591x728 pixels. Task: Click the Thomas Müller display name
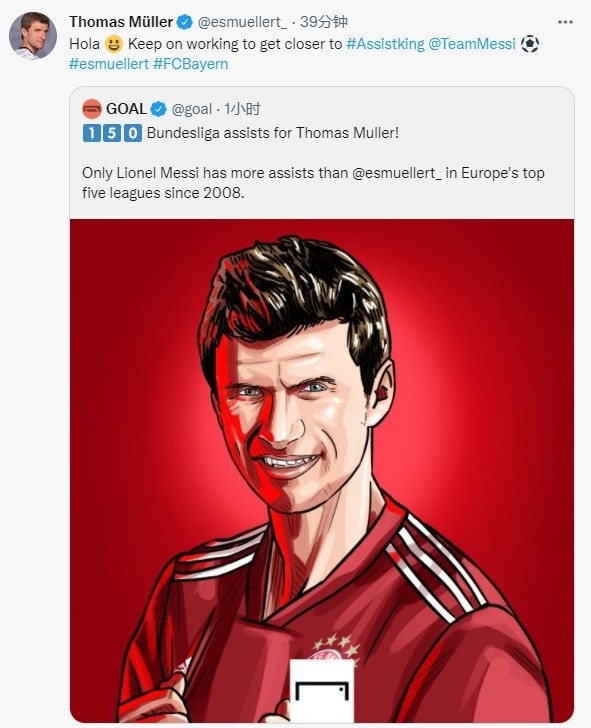coord(121,22)
